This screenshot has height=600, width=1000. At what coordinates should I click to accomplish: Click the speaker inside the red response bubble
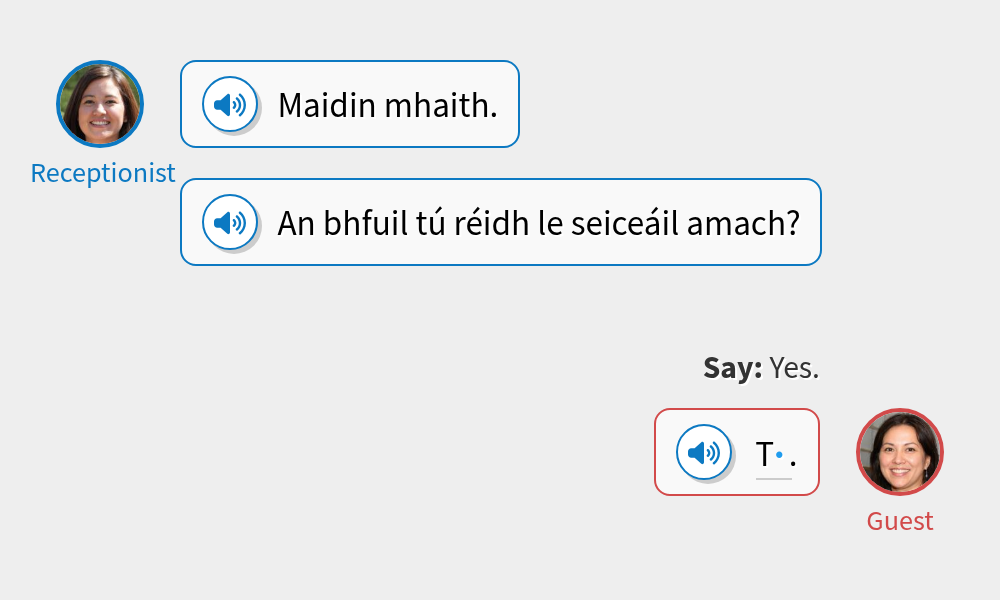(x=703, y=452)
